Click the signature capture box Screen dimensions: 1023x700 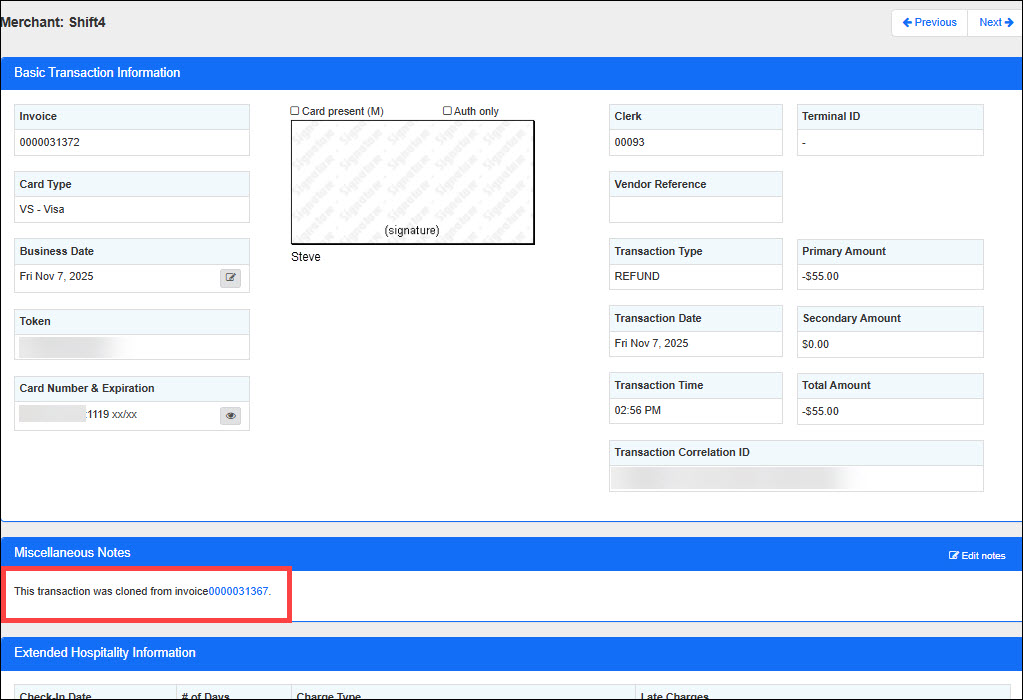[412, 182]
